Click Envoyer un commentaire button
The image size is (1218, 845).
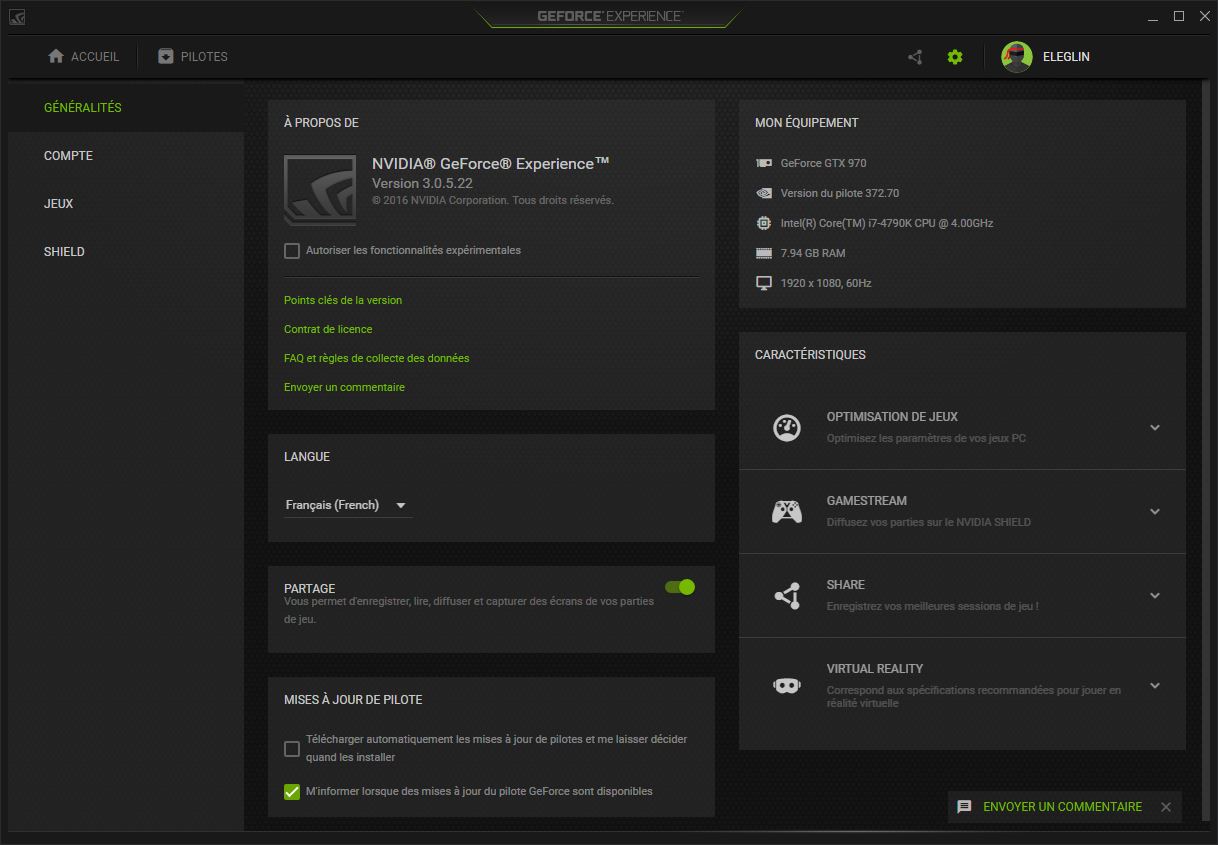point(1063,806)
